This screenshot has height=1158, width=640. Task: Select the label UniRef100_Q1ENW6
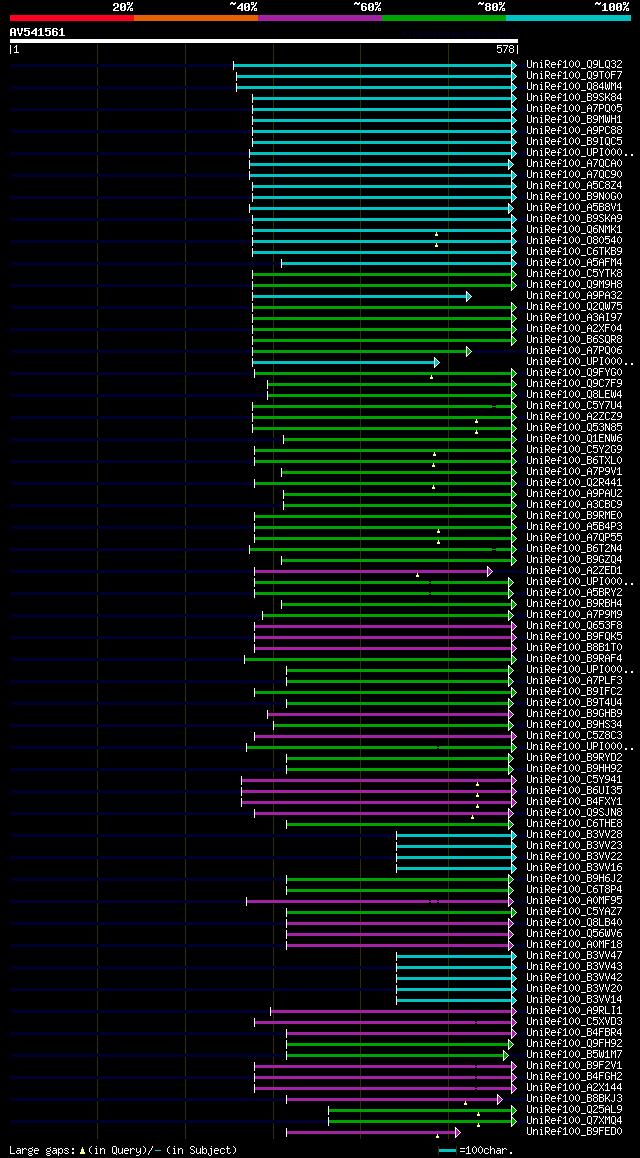tap(574, 439)
